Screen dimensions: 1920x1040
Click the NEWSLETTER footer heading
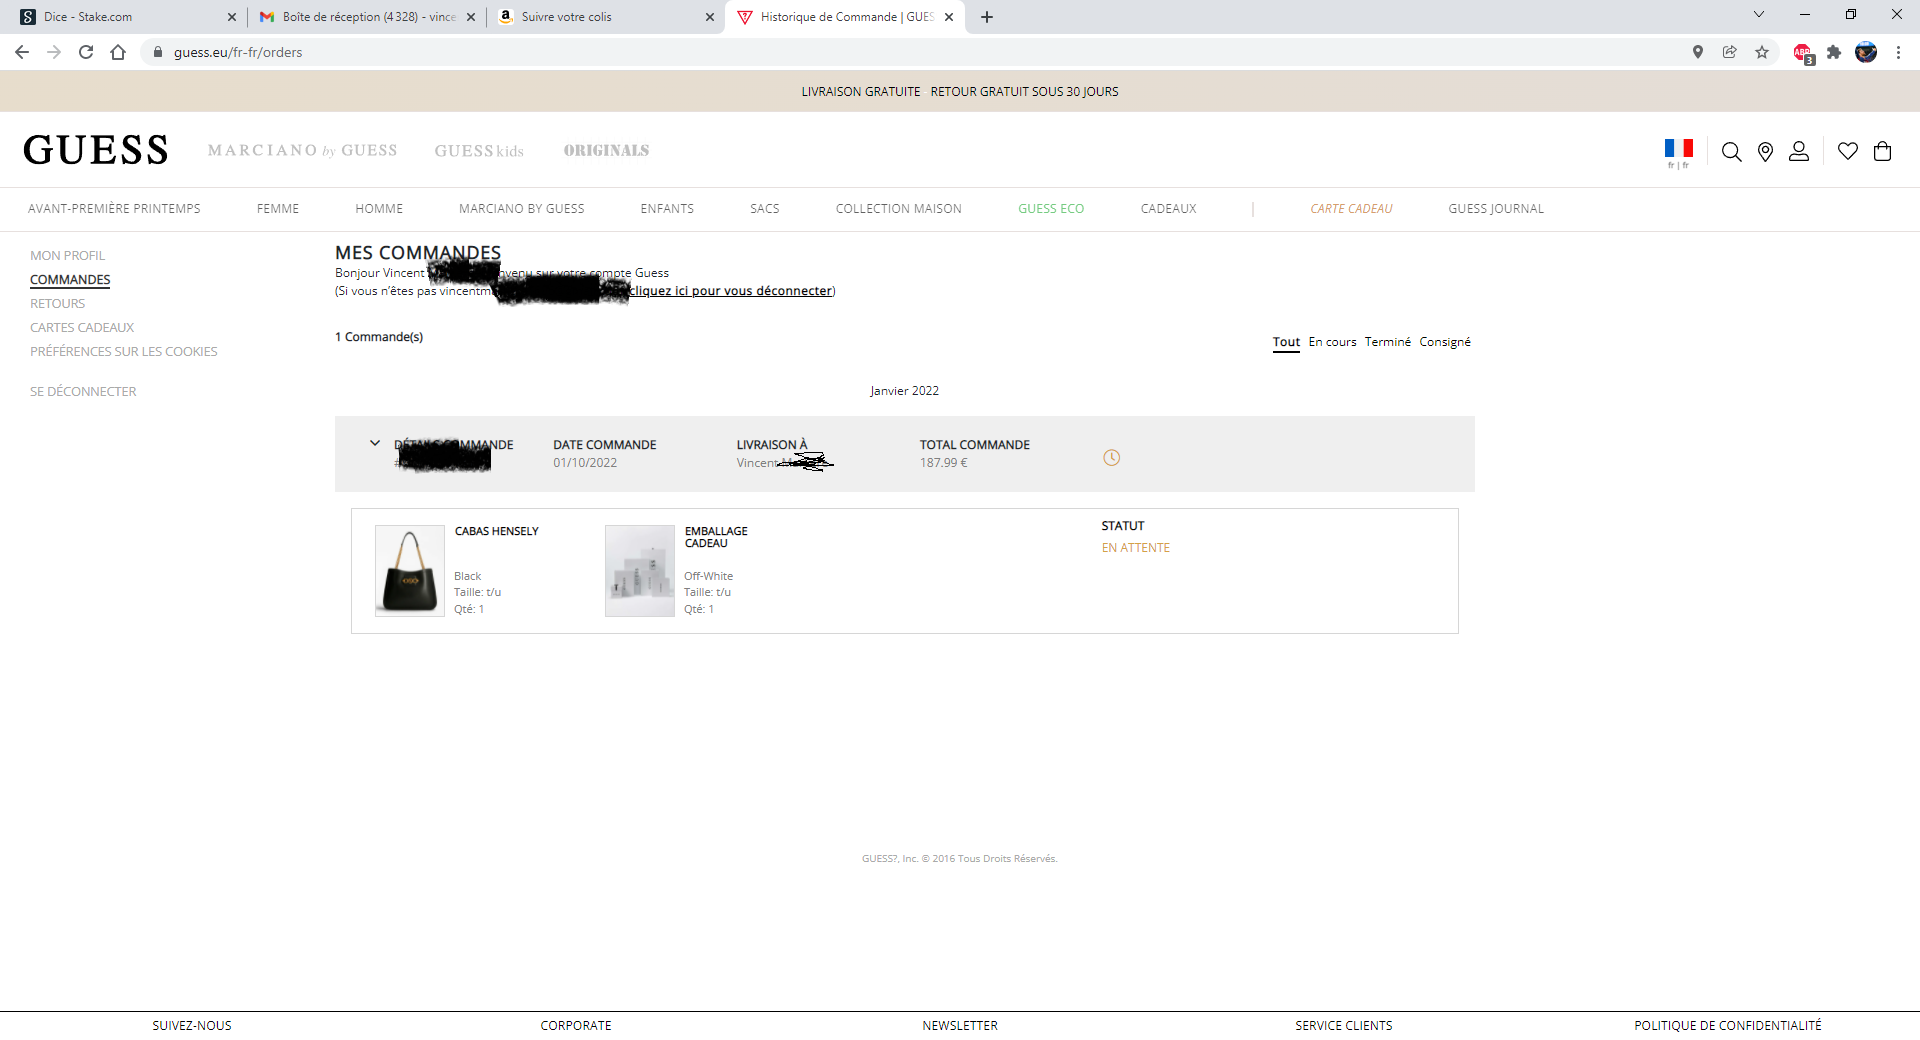pos(960,1026)
